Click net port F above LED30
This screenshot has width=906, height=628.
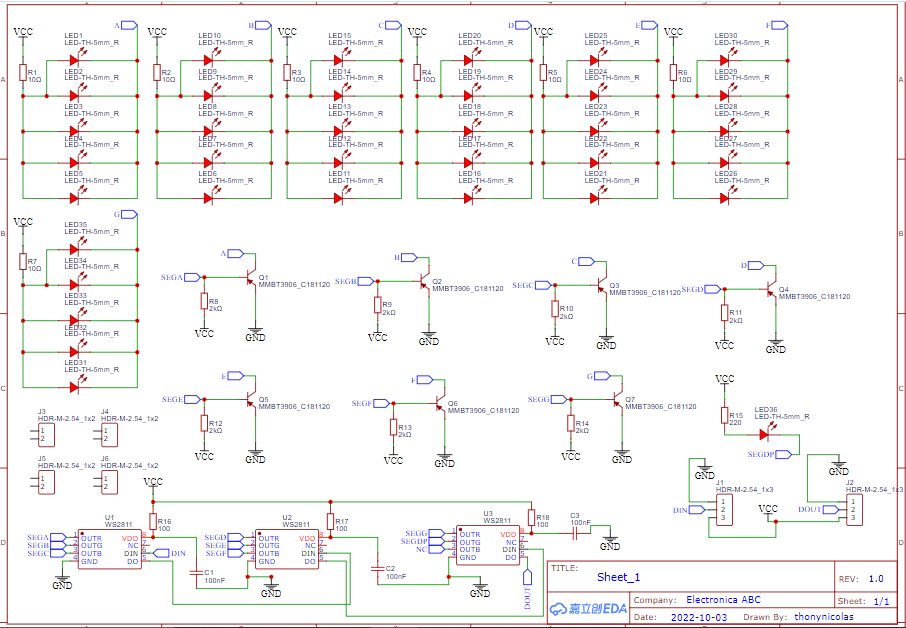click(779, 25)
